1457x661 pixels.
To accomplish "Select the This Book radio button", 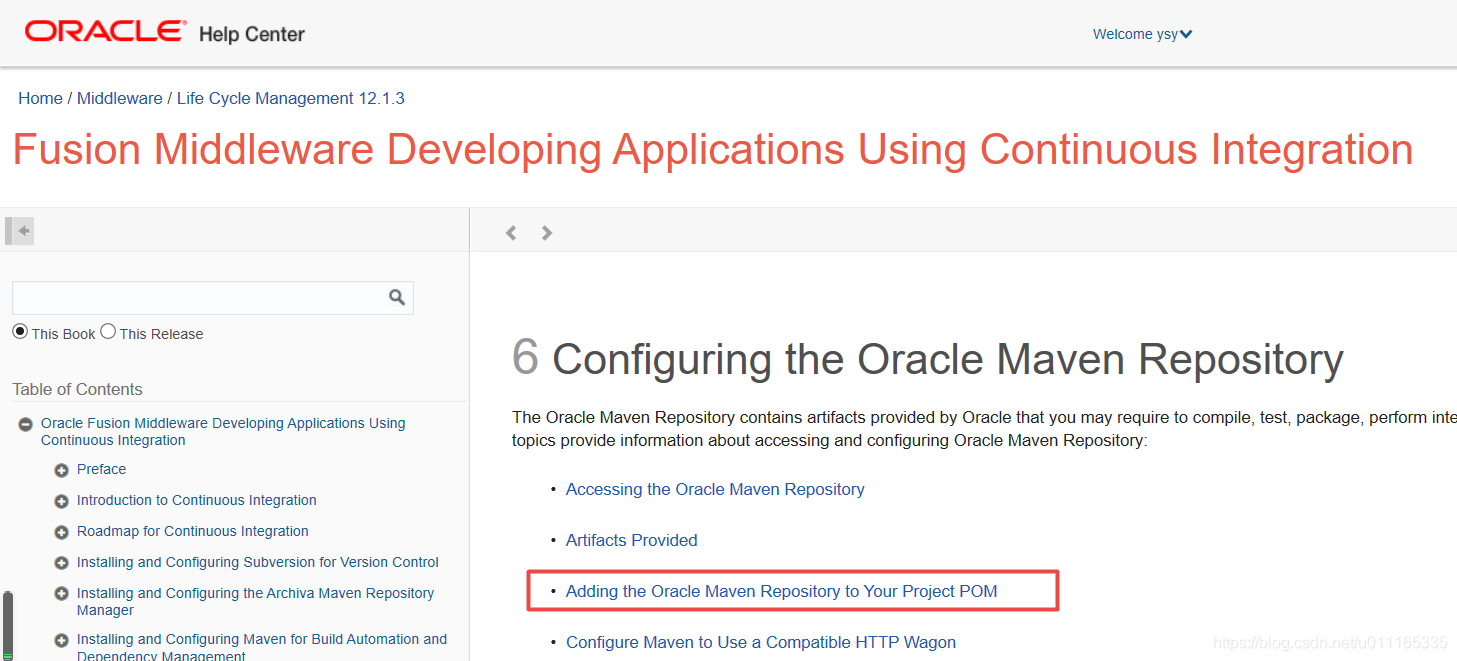I will pyautogui.click(x=20, y=332).
